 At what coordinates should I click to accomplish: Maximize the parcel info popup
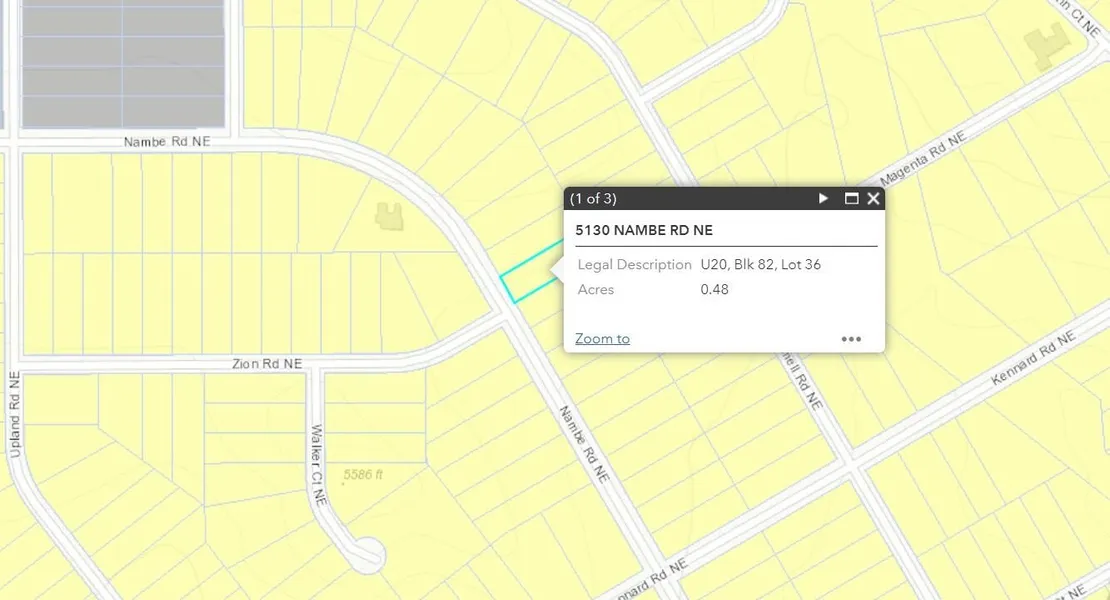click(851, 199)
